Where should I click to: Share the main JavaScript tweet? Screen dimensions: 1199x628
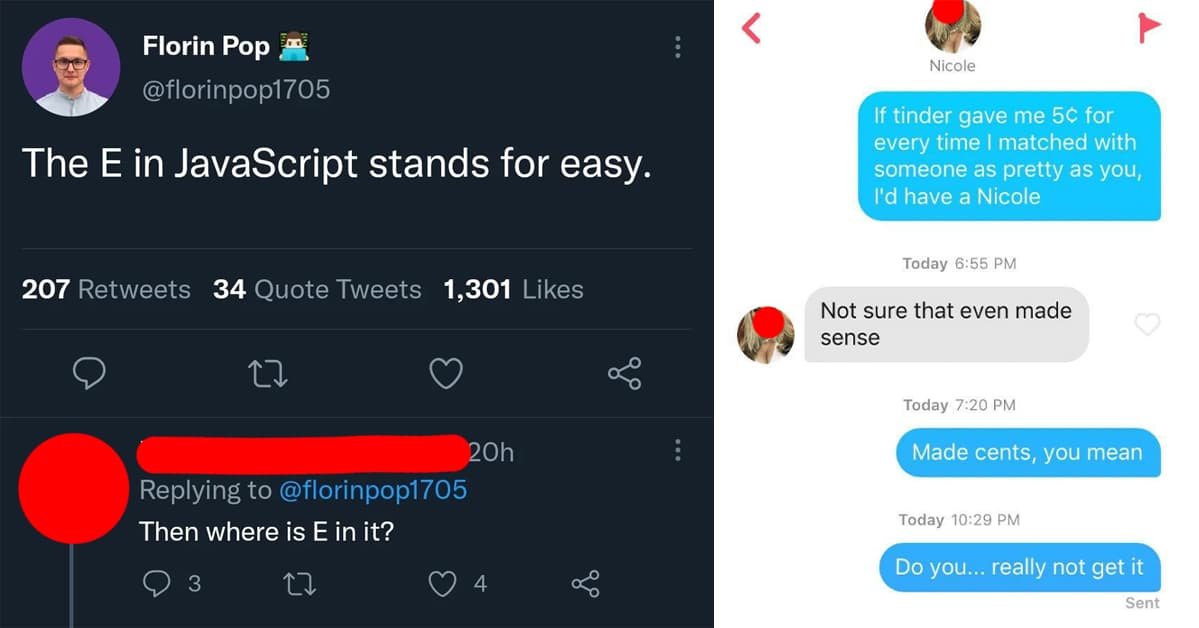[x=624, y=374]
